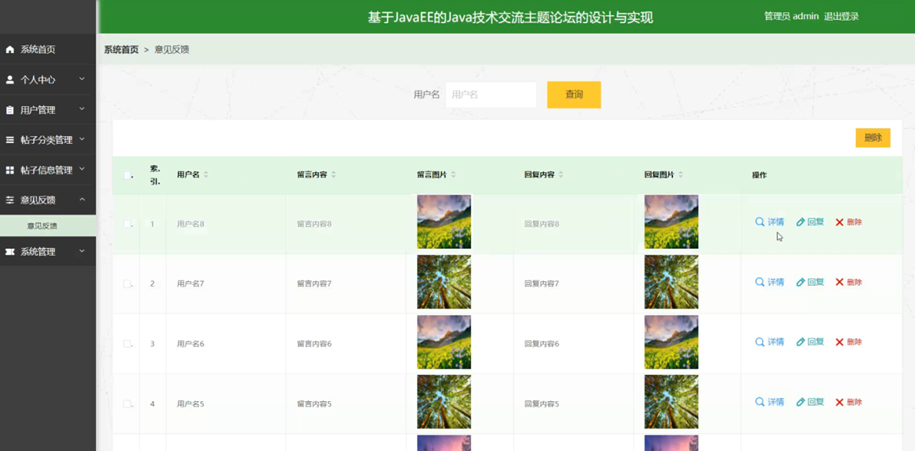Open 回复图片 thumbnail in row 用户名5
This screenshot has height=451, width=915.
(671, 402)
